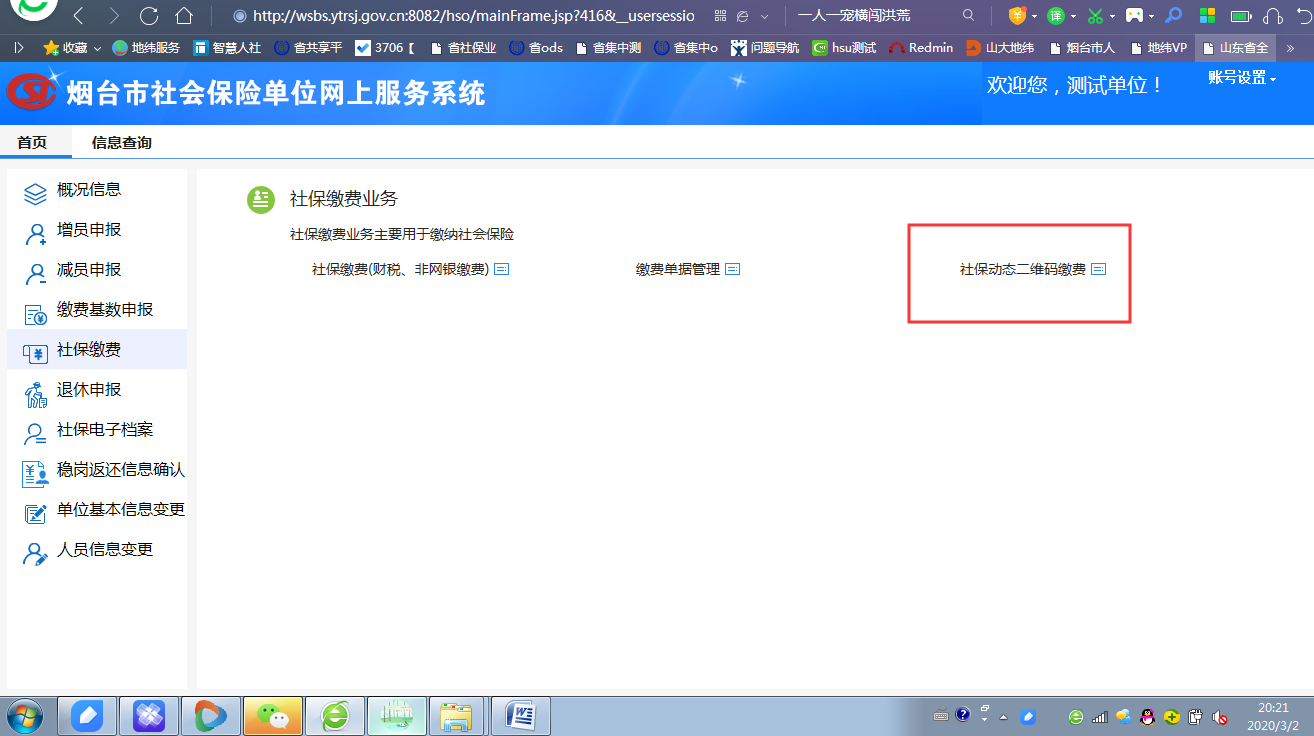Click the 退休申报 sidebar icon

click(35, 393)
